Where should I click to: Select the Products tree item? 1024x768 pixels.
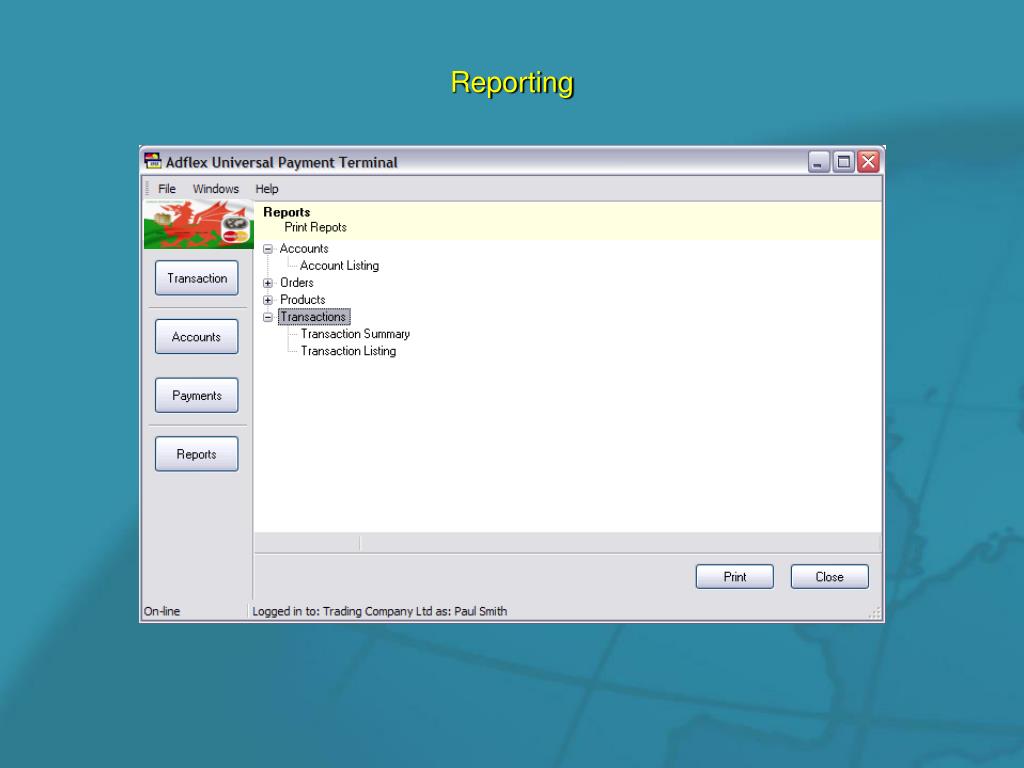click(x=302, y=300)
